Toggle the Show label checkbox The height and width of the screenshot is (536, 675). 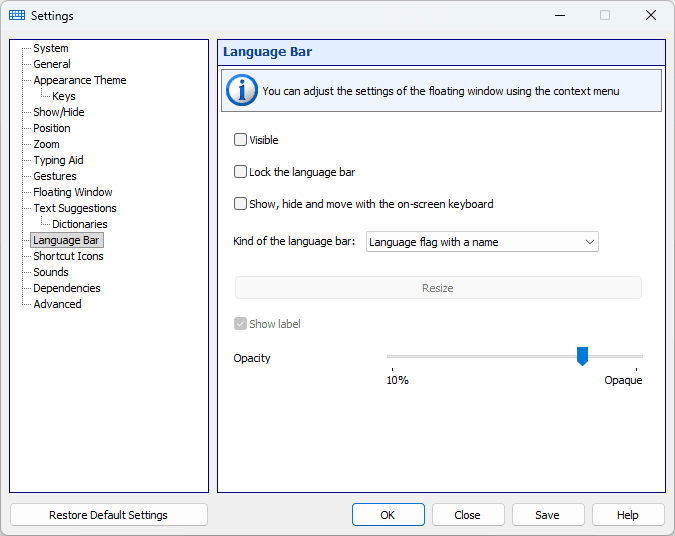240,324
